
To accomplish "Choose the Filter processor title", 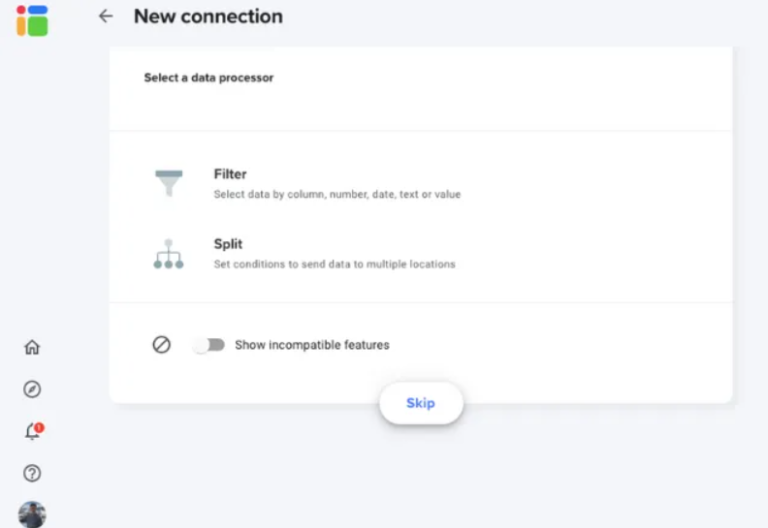I will coord(230,174).
